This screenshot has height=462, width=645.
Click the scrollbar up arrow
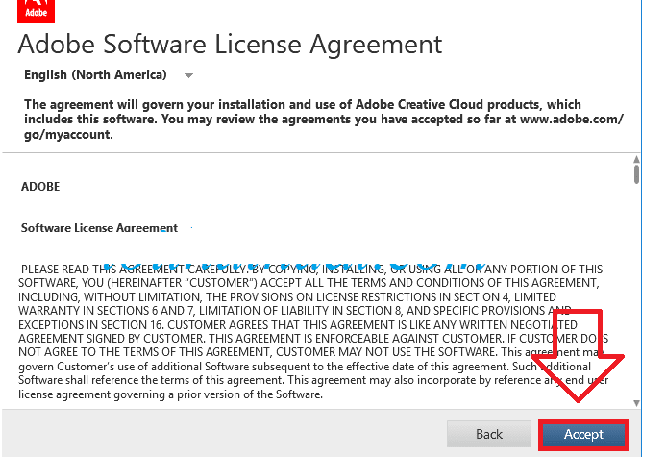click(636, 160)
